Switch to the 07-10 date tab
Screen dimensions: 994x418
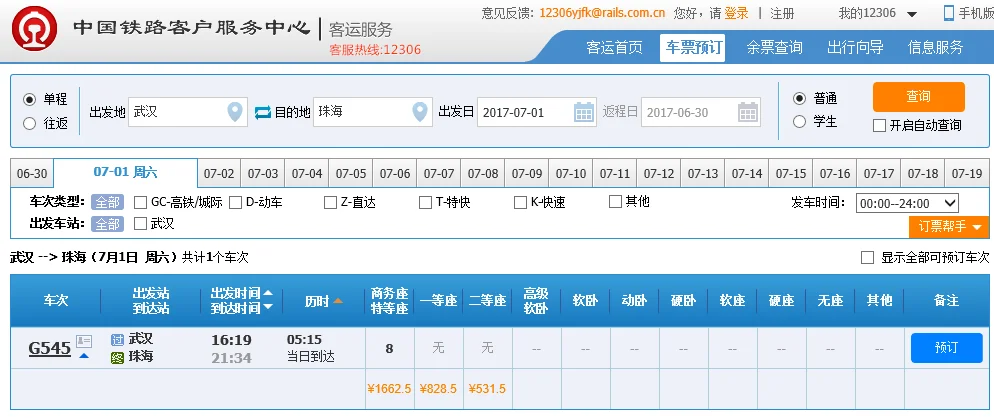[571, 174]
